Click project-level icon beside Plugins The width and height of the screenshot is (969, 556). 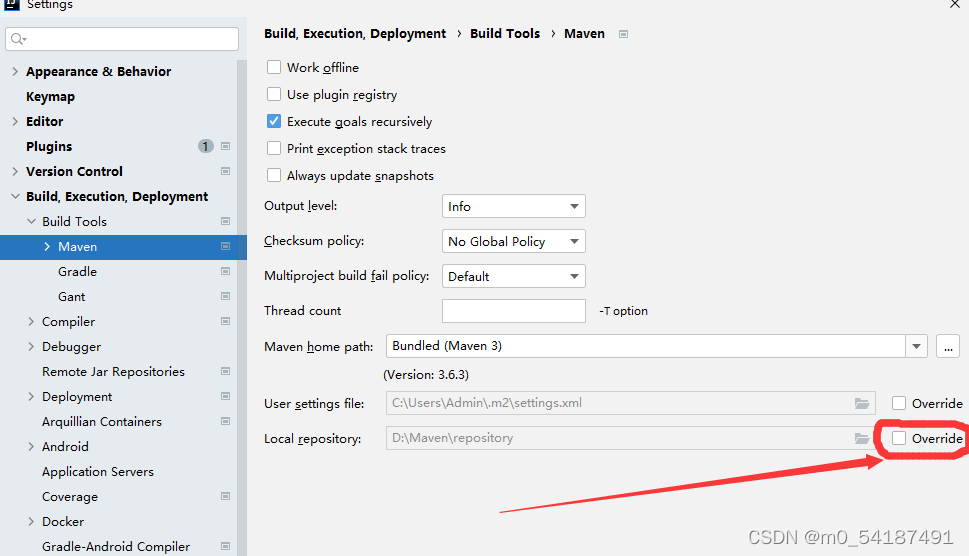[x=226, y=146]
